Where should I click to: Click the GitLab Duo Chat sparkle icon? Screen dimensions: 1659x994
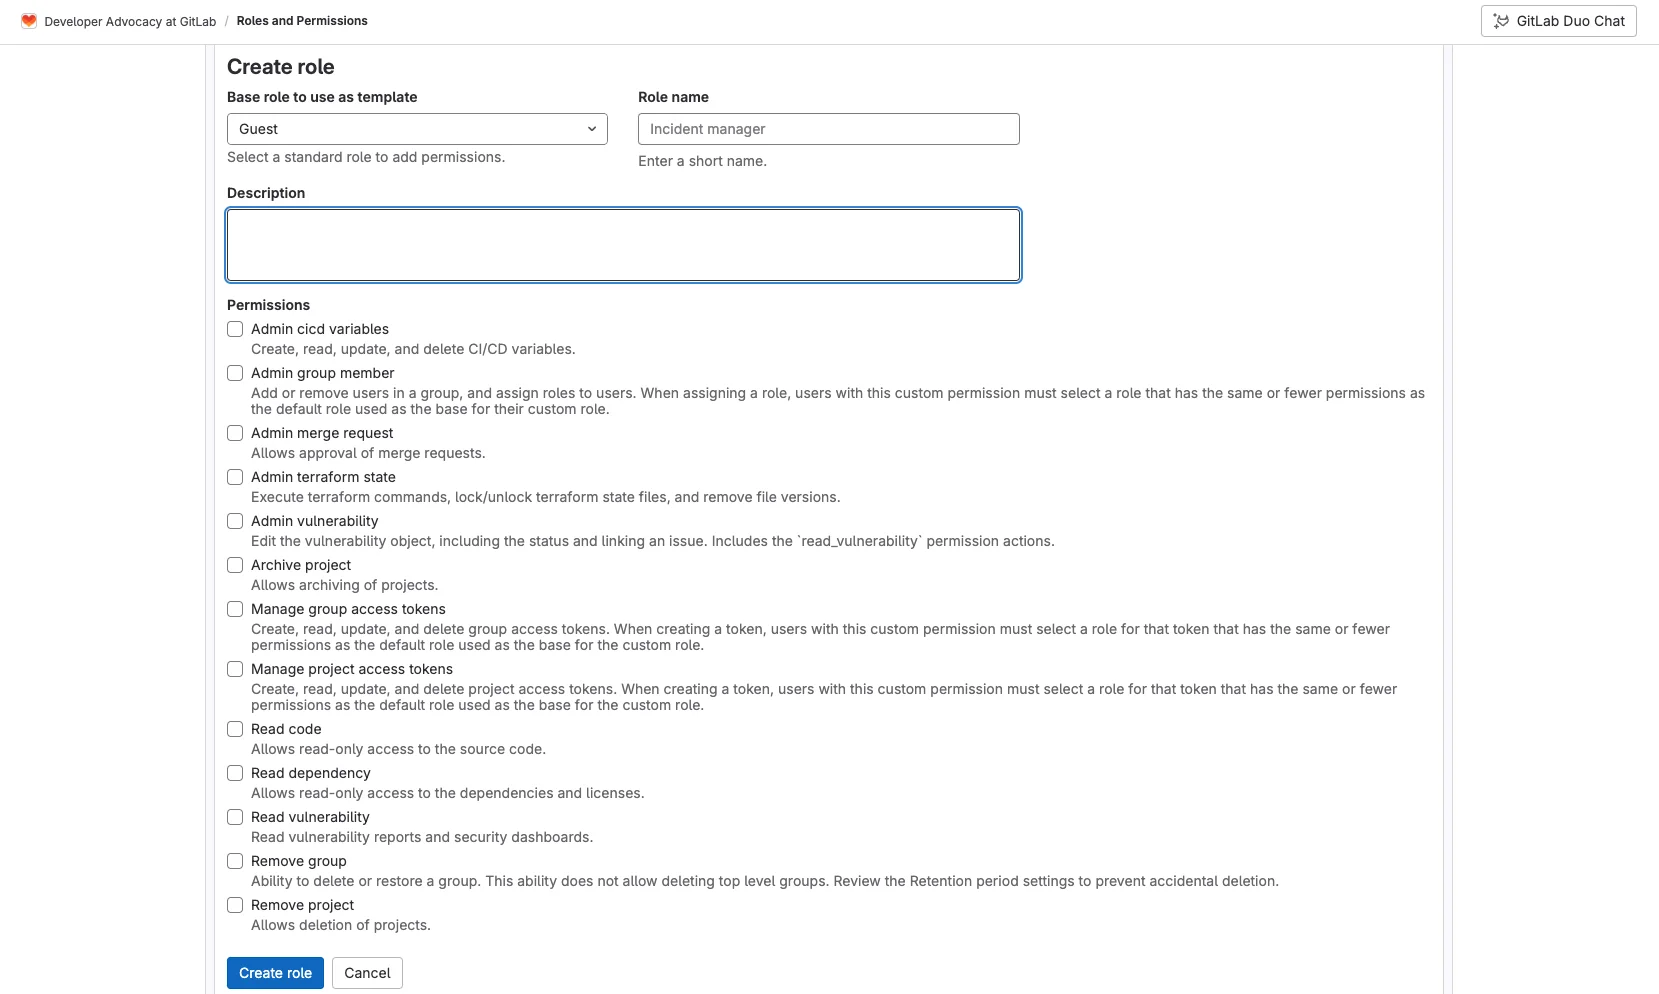pos(1501,20)
